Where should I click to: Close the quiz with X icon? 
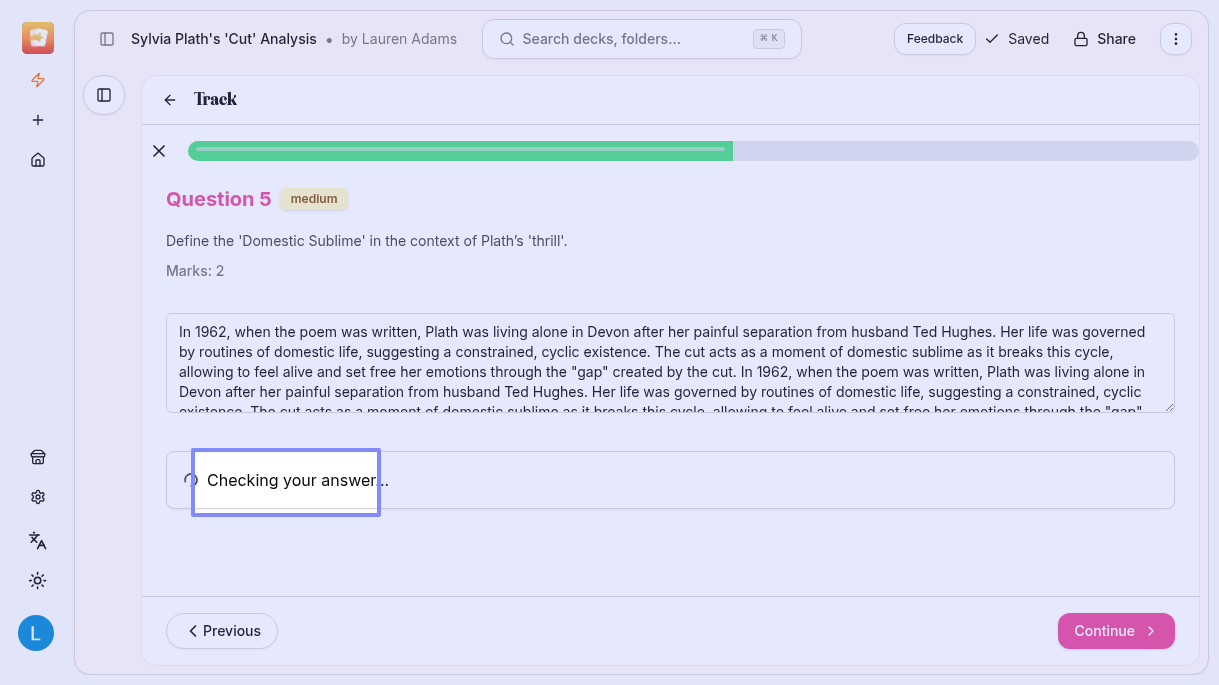coord(159,151)
